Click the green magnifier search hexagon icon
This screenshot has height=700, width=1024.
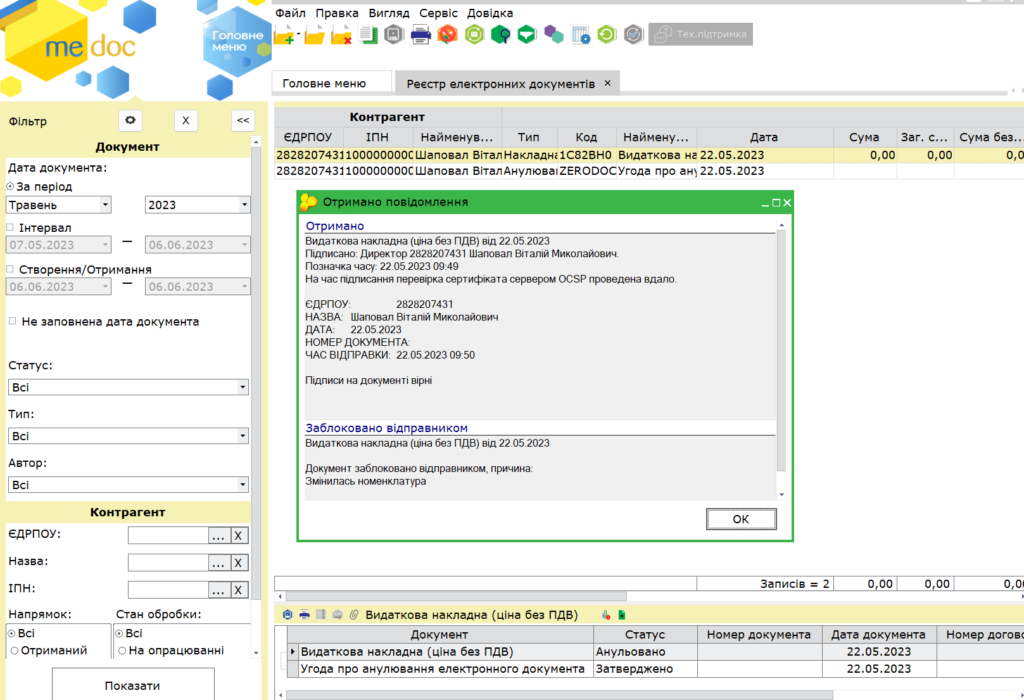(500, 36)
